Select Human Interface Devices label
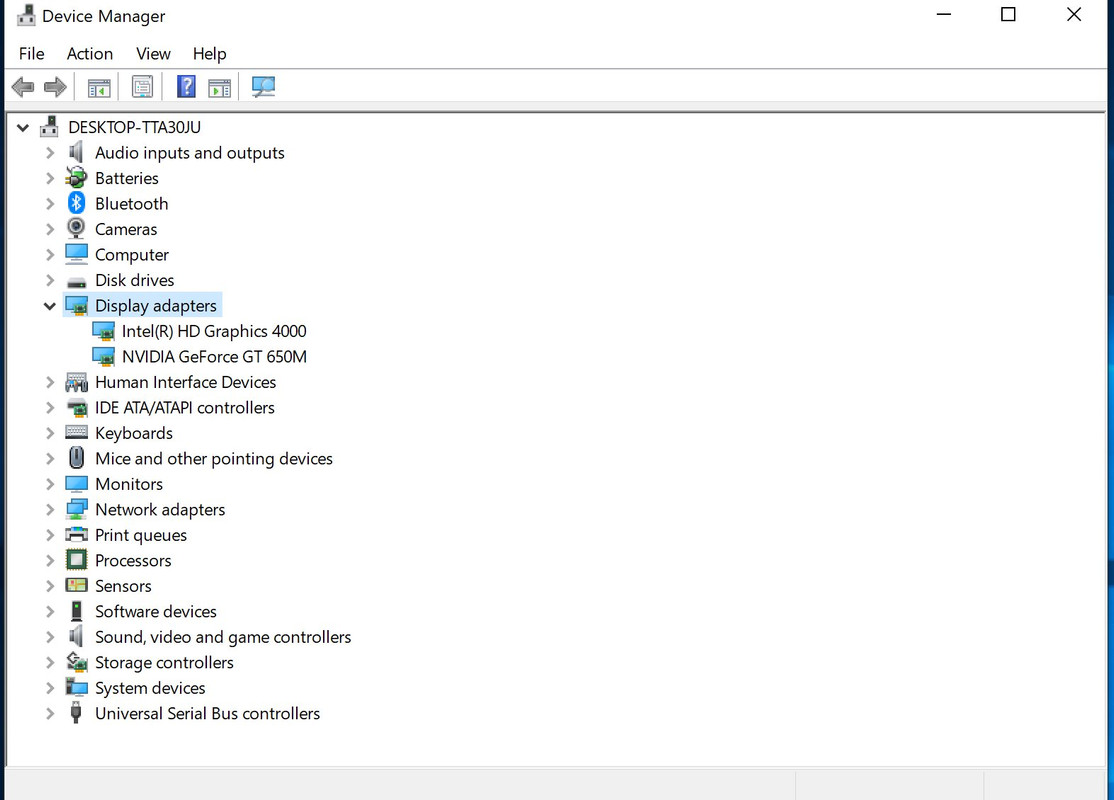The height and width of the screenshot is (800, 1114). (185, 382)
